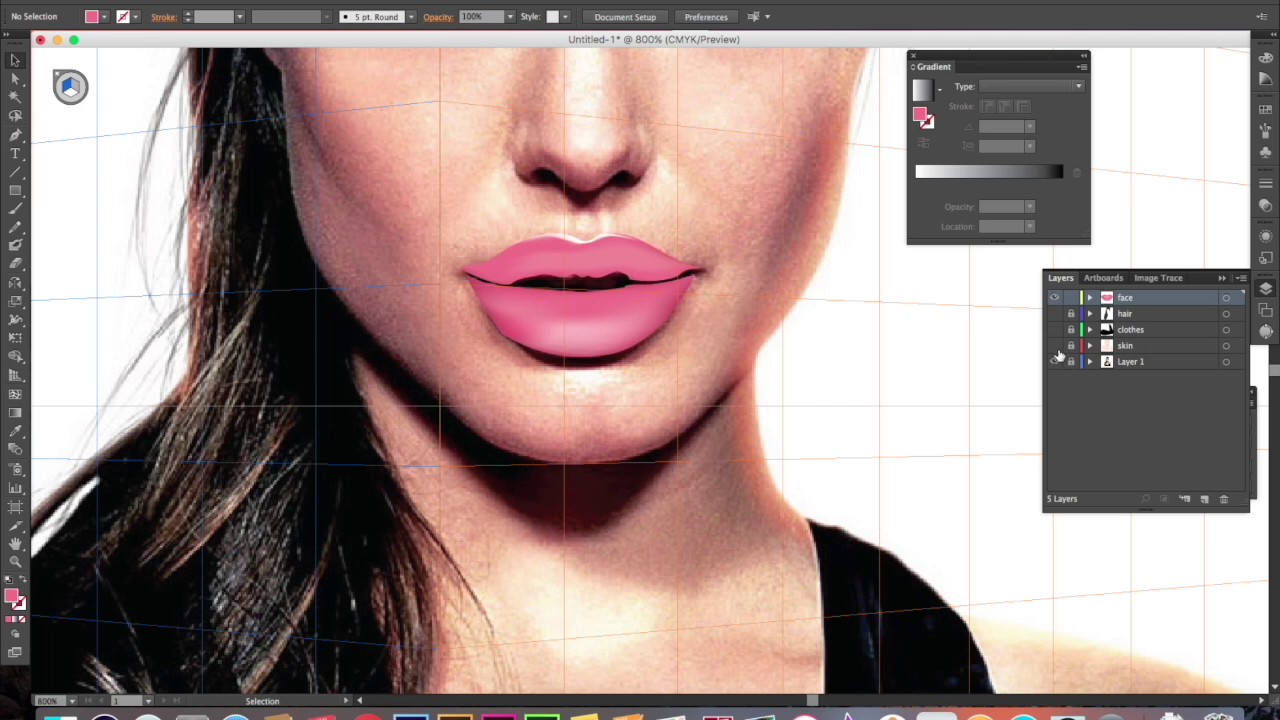Open Preferences from the control bar
This screenshot has height=720, width=1280.
coord(706,17)
